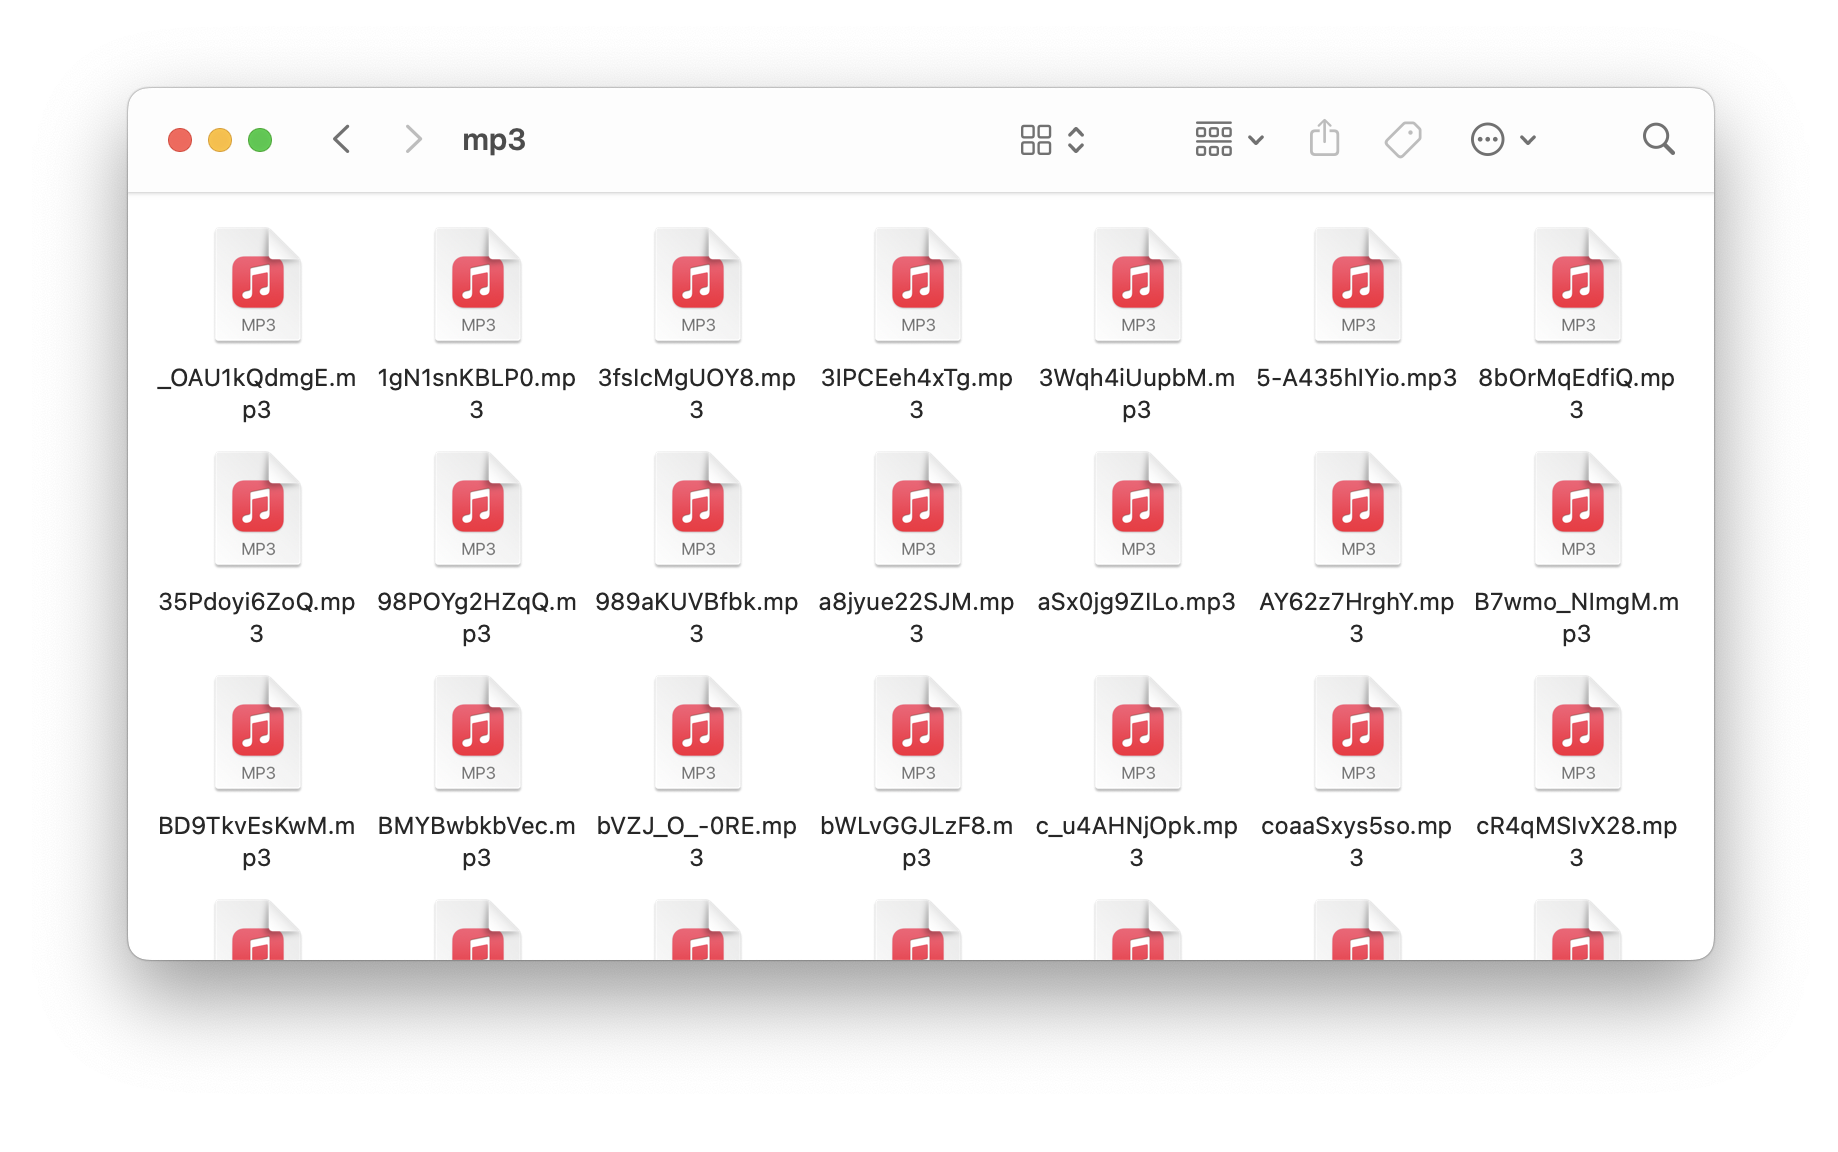The image size is (1838, 1152).
Task: Click the Share toolbar icon
Action: point(1324,138)
